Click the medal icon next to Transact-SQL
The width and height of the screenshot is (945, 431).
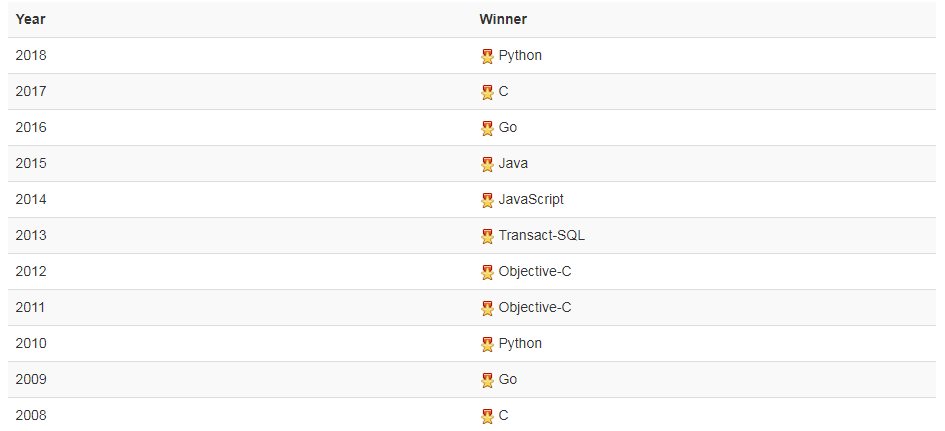pyautogui.click(x=487, y=236)
